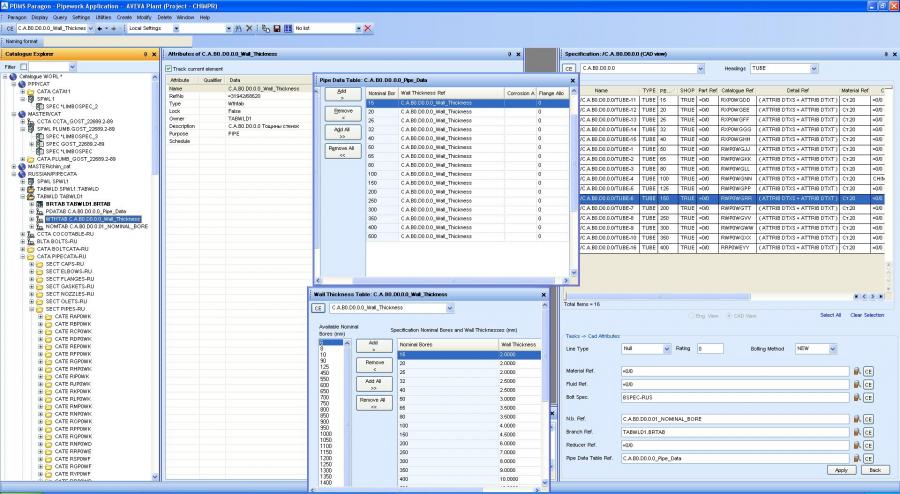Screen dimensions: 900x494
Task: Click the red X delete list icon
Action: click(368, 28)
